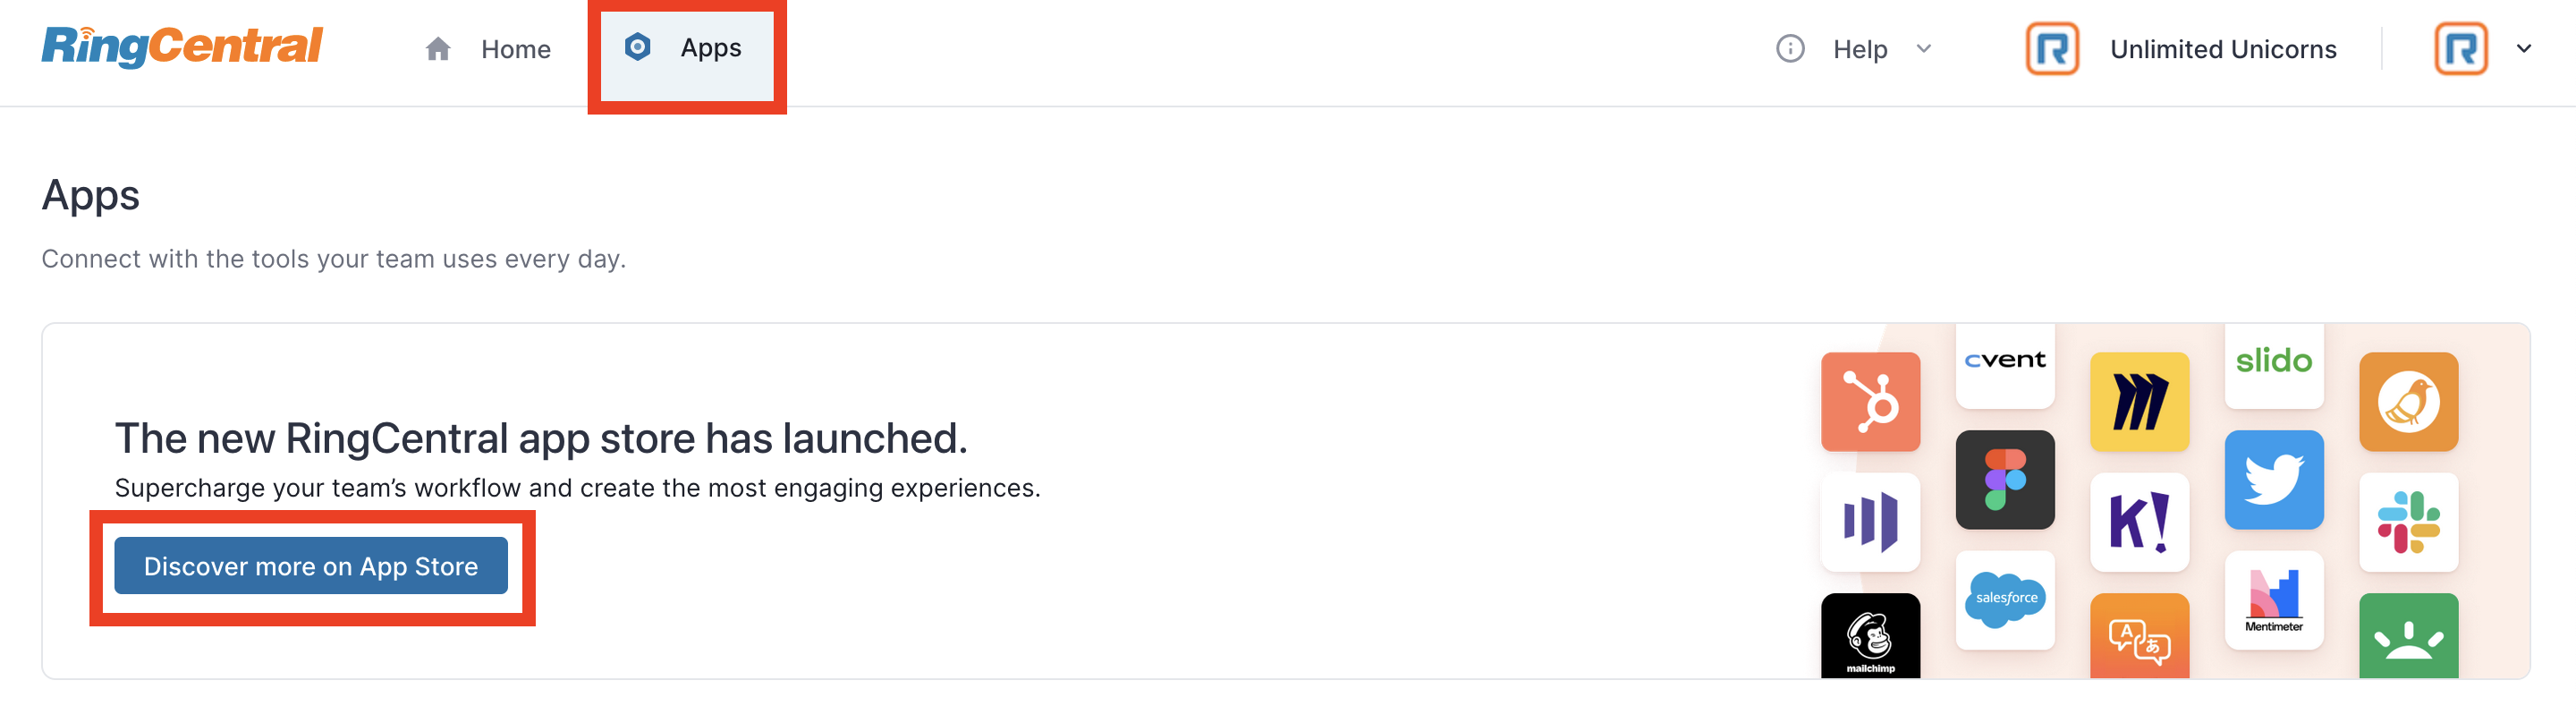Select the Cvent app tile
This screenshot has height=723, width=2576.
pyautogui.click(x=2005, y=365)
